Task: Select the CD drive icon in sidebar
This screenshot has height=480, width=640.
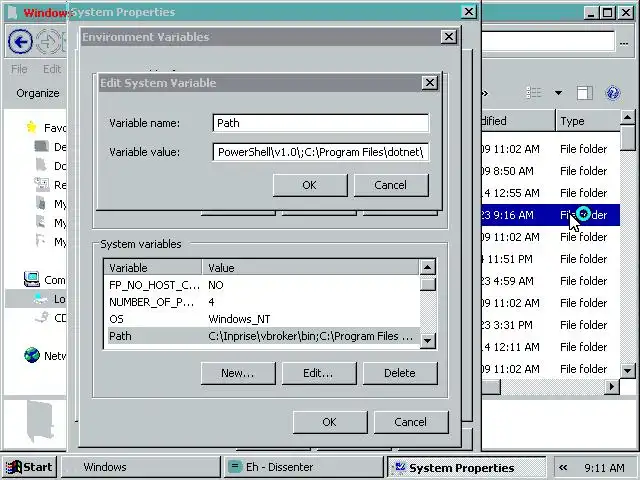Action: (x=42, y=317)
